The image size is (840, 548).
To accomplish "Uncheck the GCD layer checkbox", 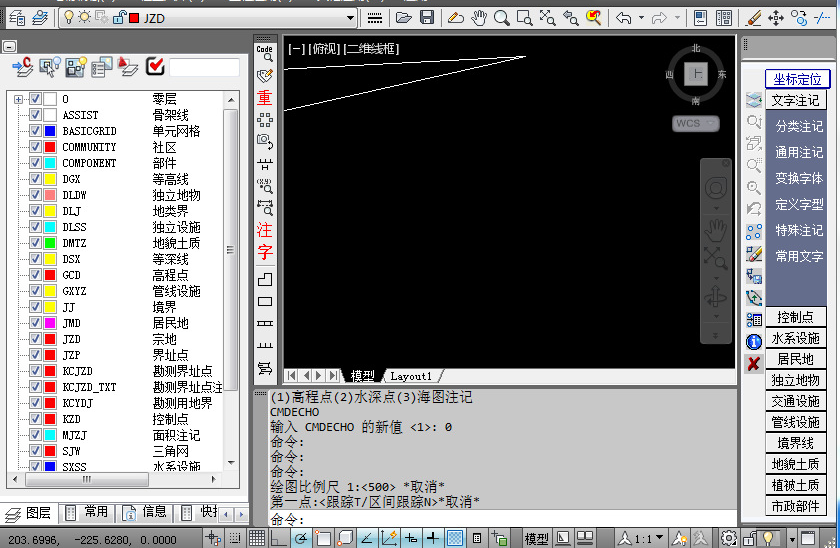I will (35, 275).
